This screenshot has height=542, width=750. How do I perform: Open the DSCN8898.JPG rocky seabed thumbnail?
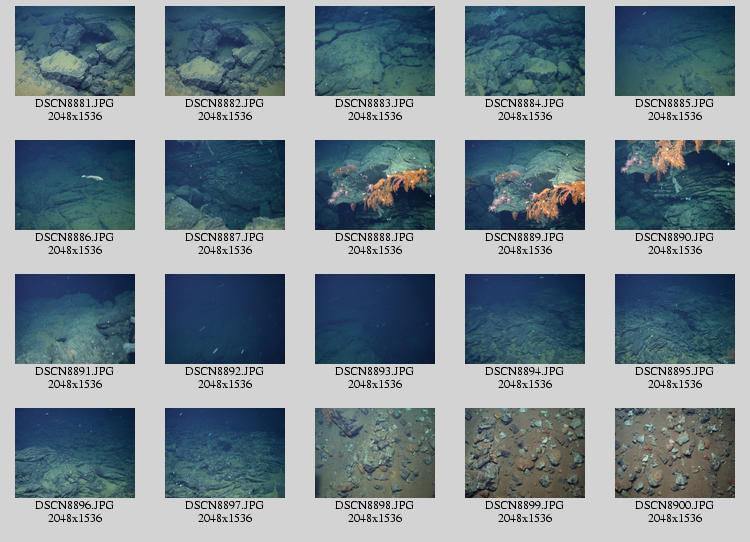tap(375, 453)
